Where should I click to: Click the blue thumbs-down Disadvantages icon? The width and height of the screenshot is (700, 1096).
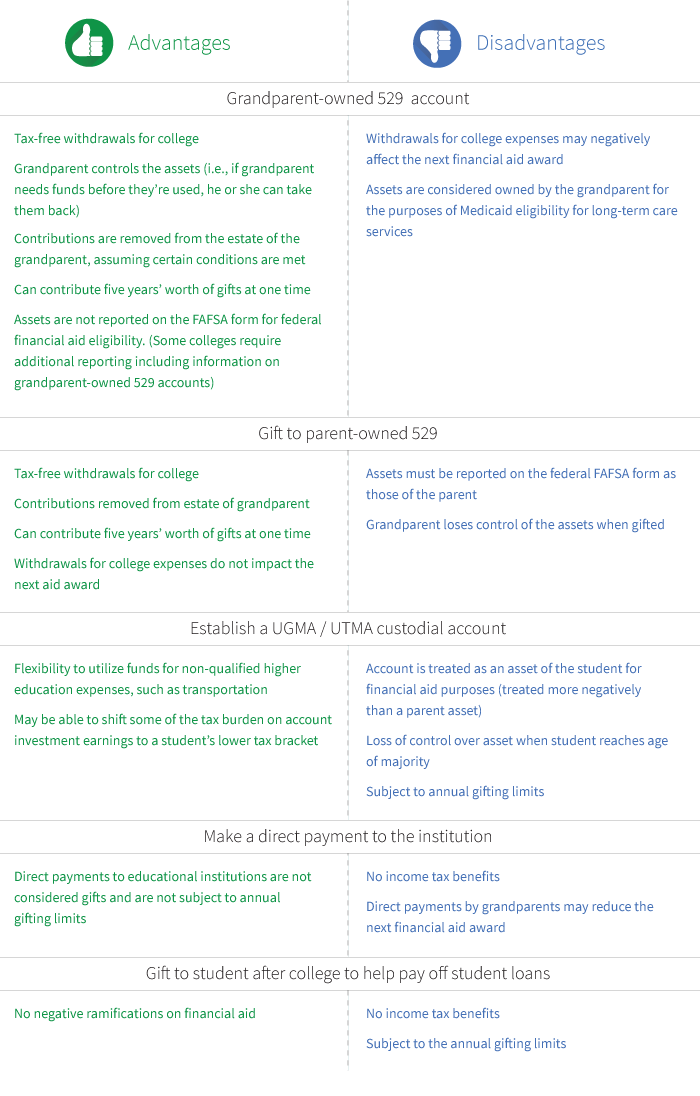click(437, 43)
